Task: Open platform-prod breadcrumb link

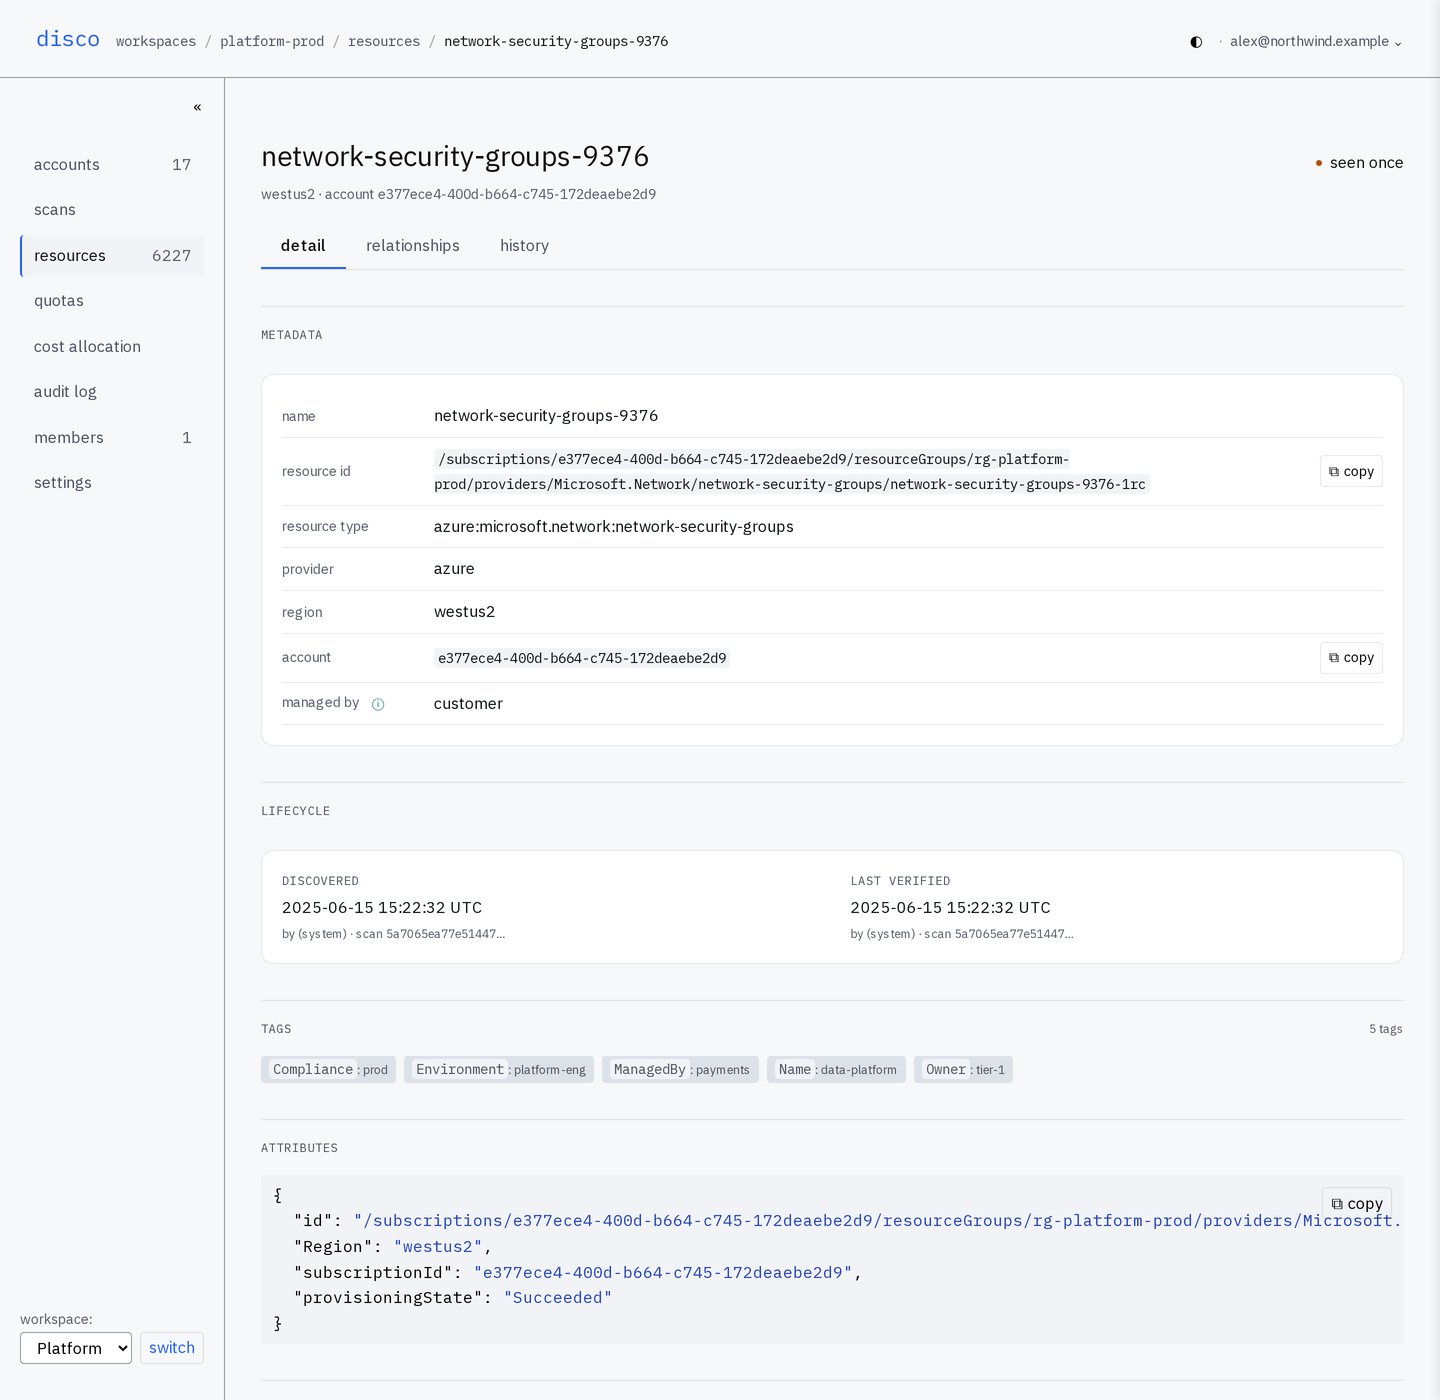Action: tap(272, 41)
